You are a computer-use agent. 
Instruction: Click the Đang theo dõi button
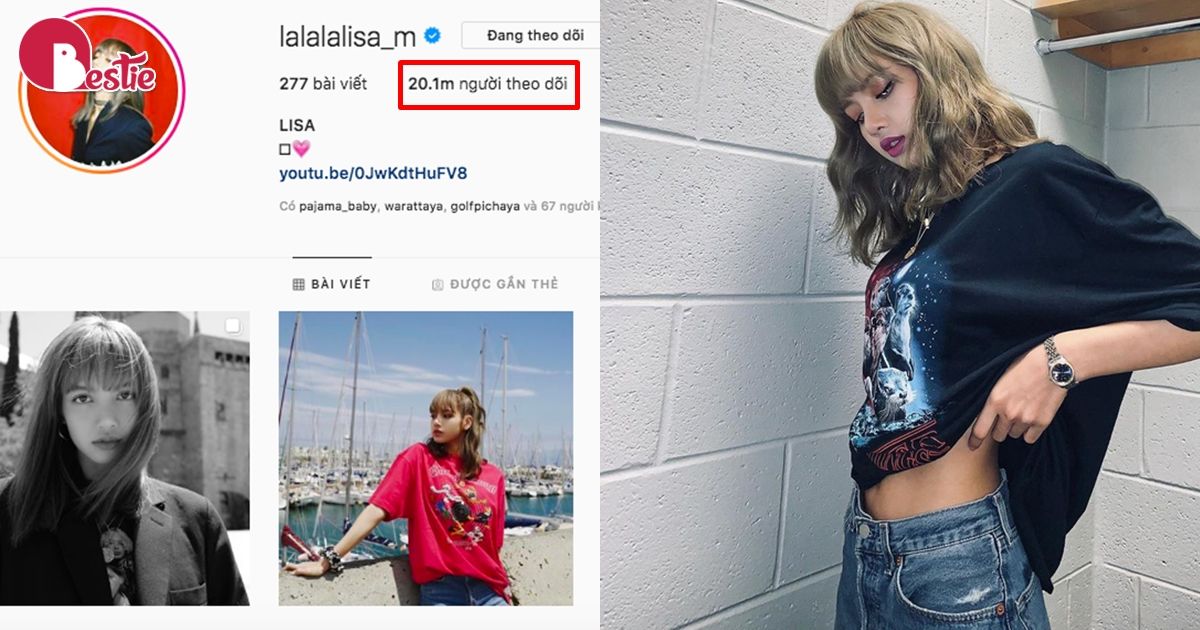pyautogui.click(x=531, y=35)
